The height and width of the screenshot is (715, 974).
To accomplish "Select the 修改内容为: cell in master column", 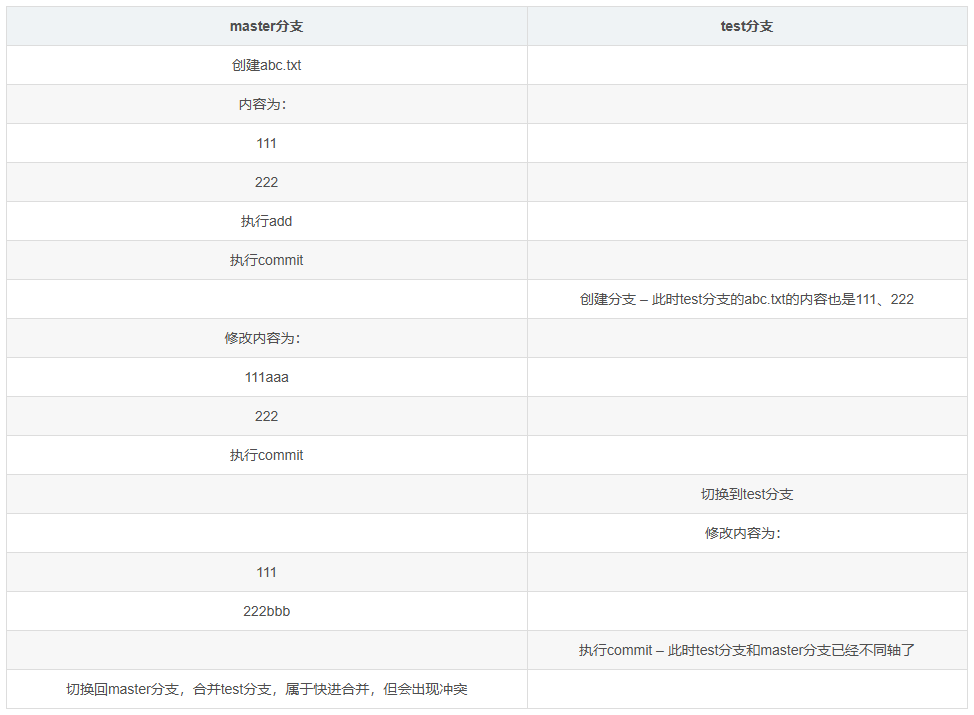I will (266, 338).
